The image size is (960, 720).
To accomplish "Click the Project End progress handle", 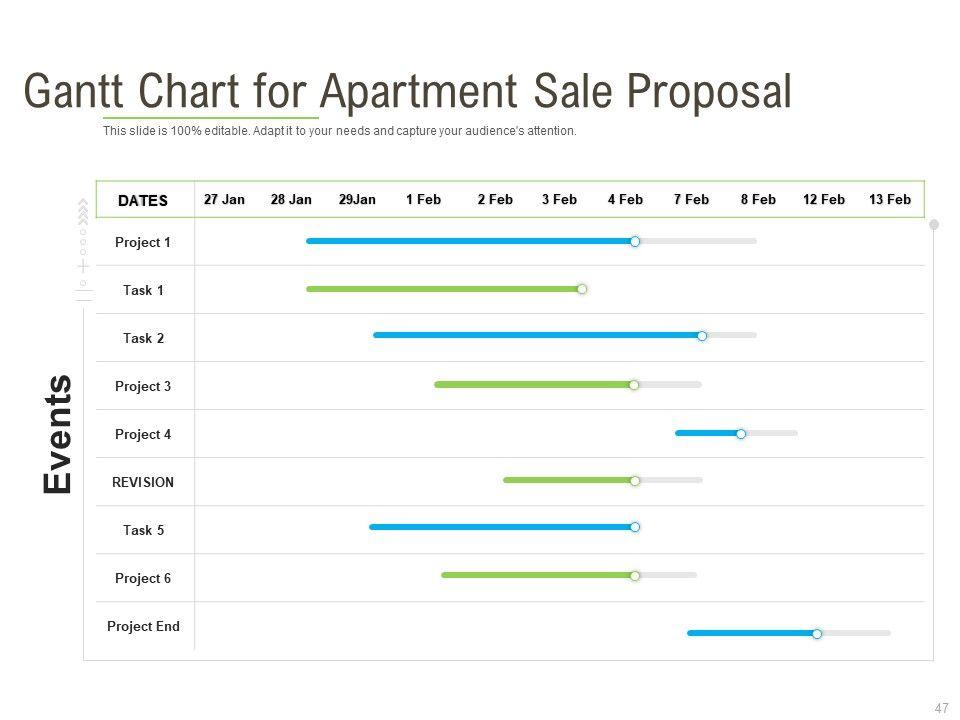I will (817, 633).
